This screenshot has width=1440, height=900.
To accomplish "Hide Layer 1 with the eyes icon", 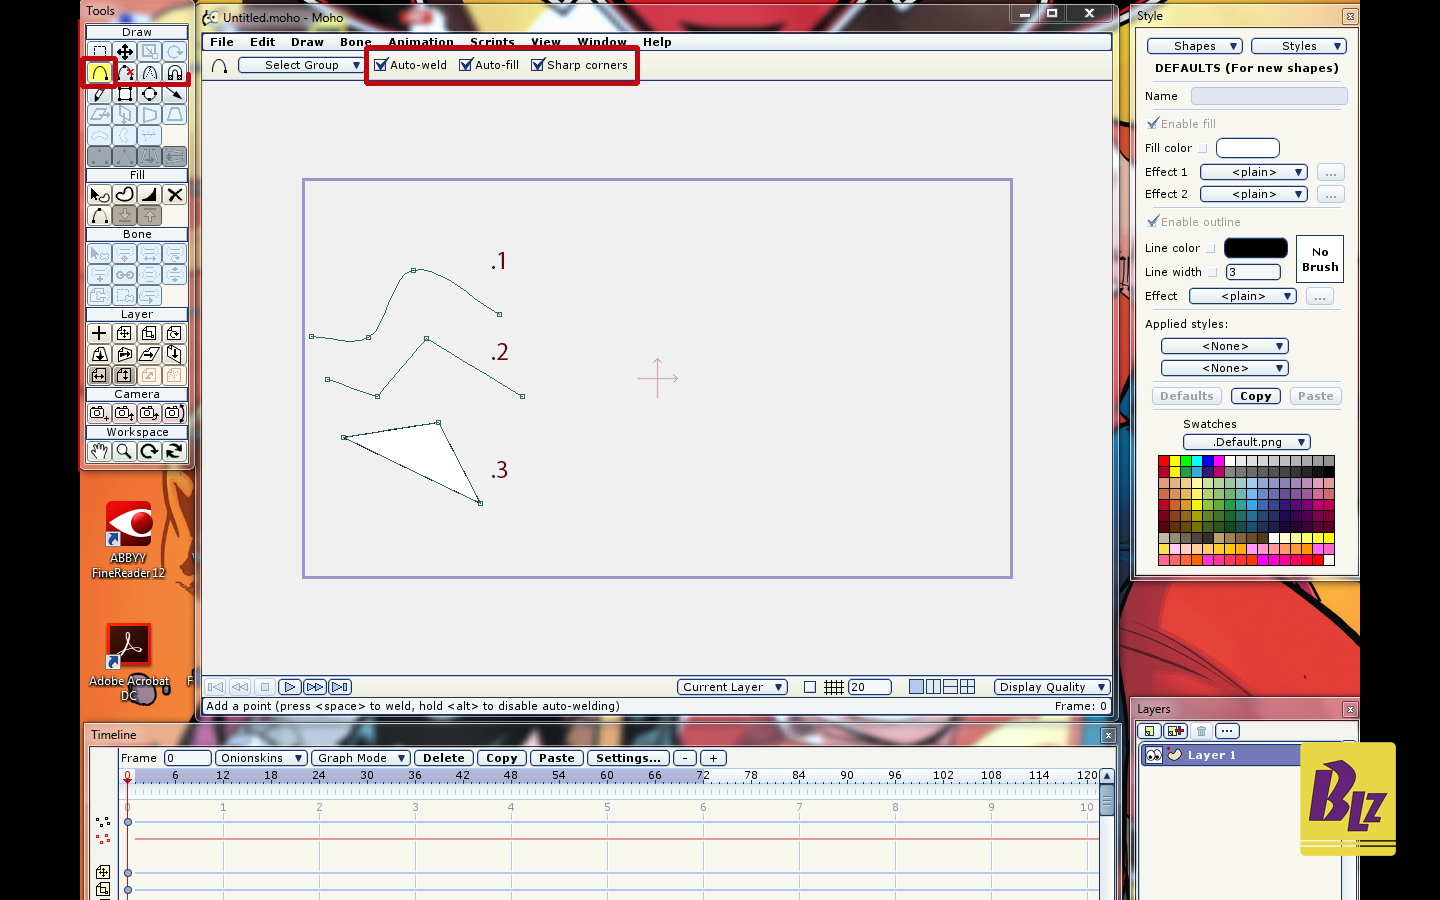I will point(1154,755).
